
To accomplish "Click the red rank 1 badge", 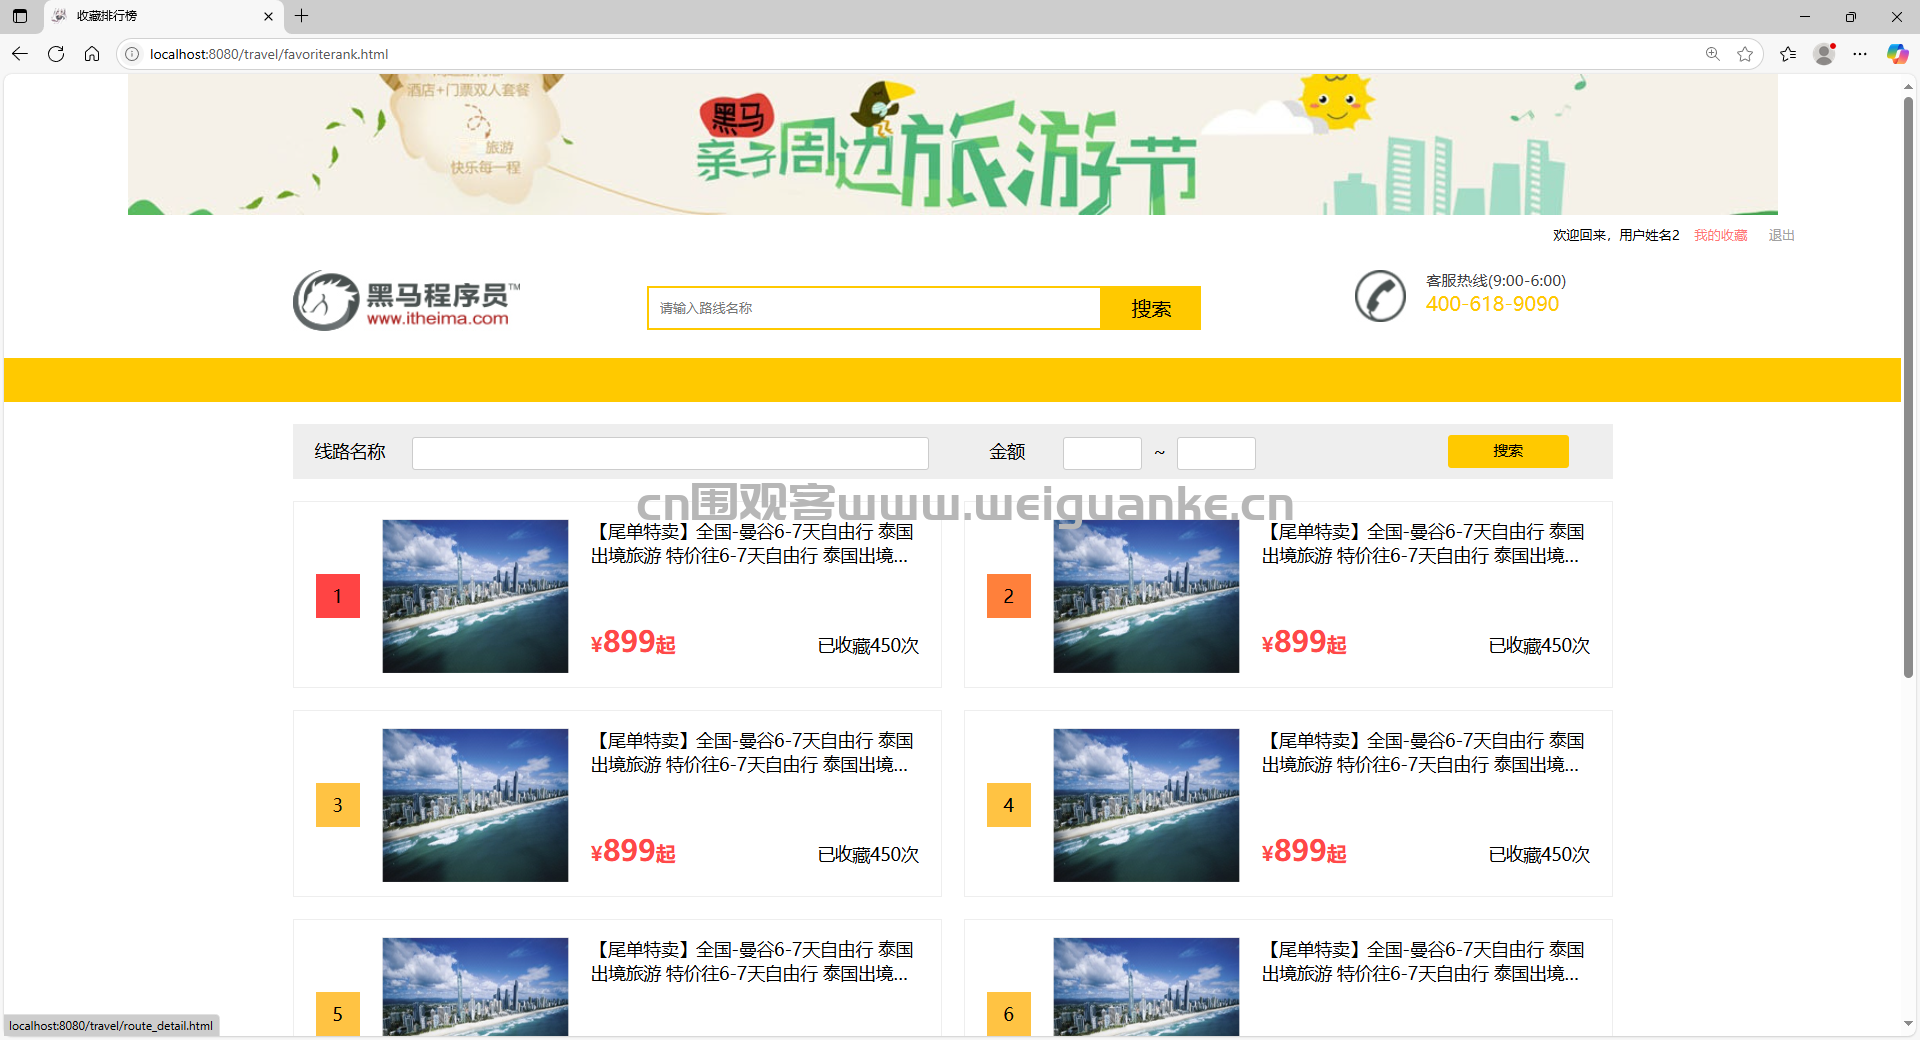I will click(x=338, y=596).
